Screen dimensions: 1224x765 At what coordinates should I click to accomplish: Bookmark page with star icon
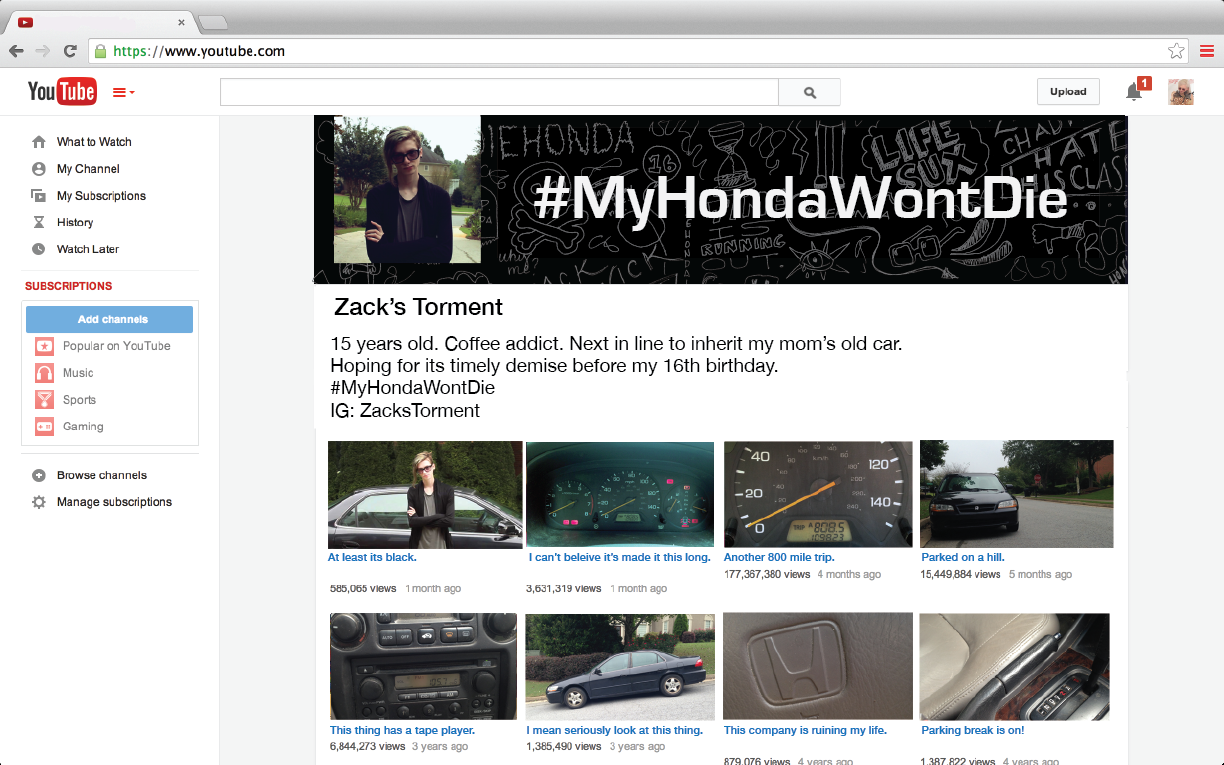(x=1176, y=51)
